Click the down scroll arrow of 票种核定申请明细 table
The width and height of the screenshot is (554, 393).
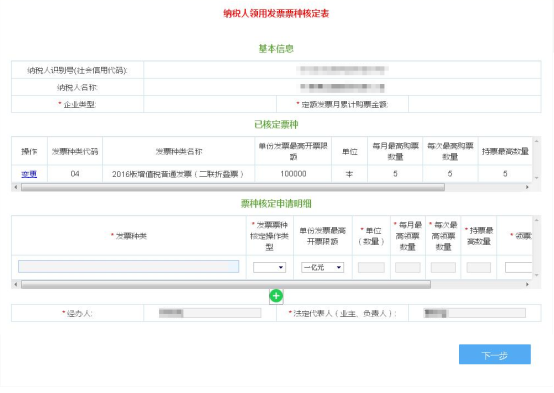coord(536,275)
